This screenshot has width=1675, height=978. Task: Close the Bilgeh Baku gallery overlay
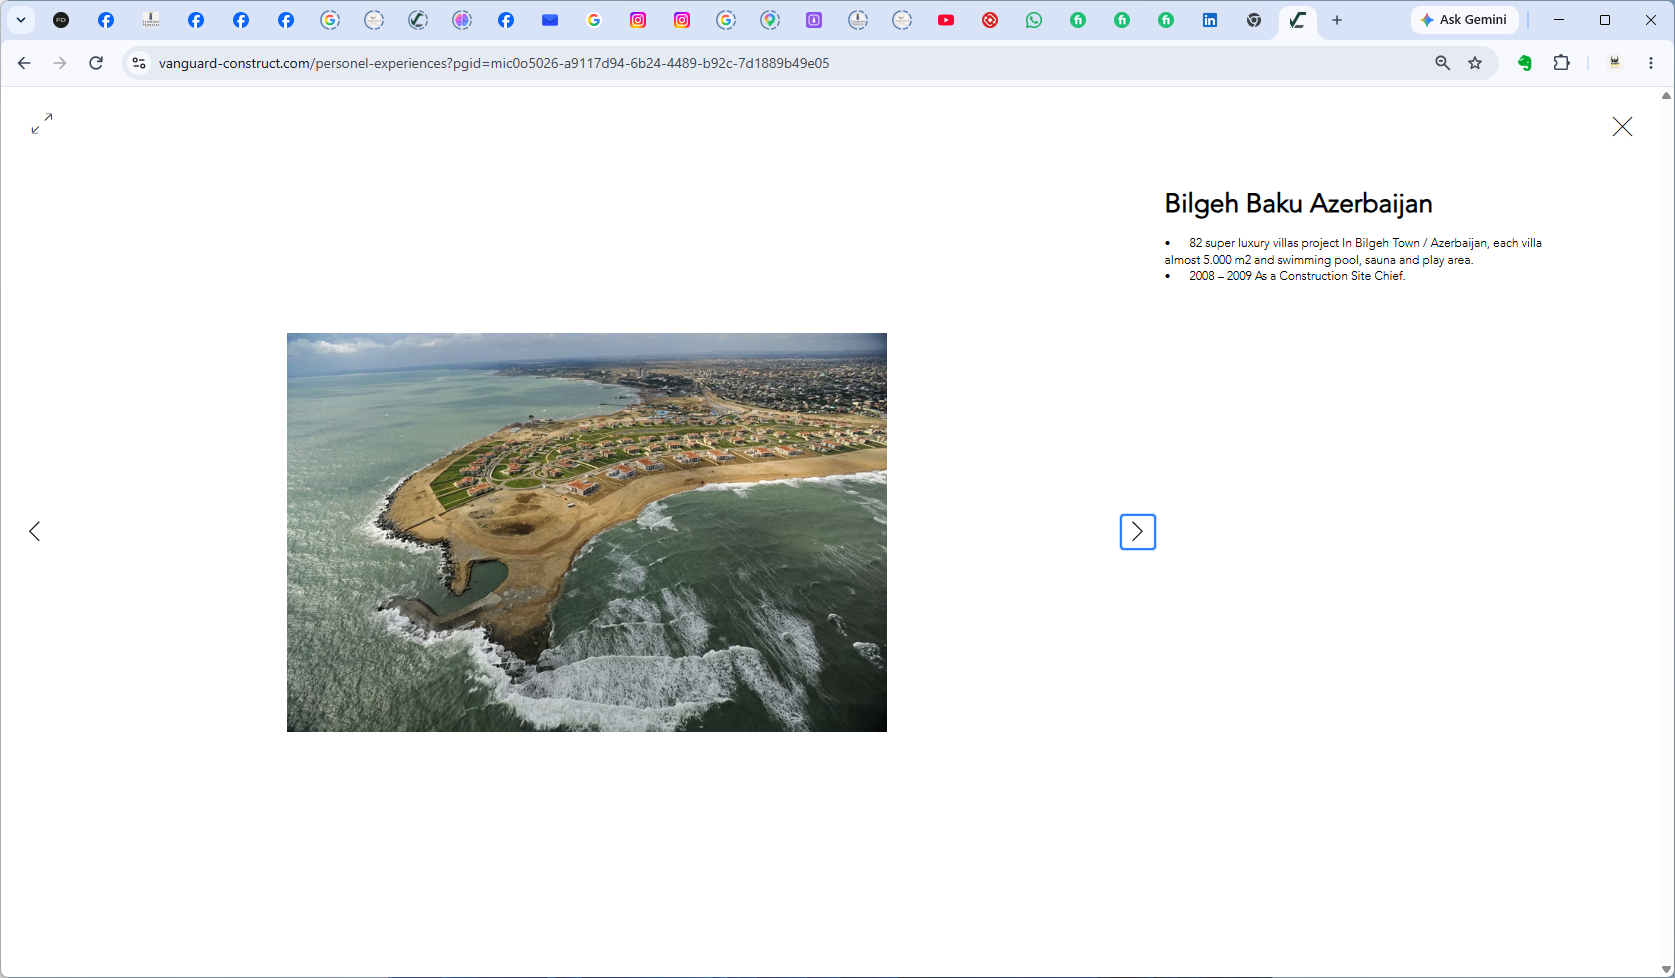(x=1622, y=126)
